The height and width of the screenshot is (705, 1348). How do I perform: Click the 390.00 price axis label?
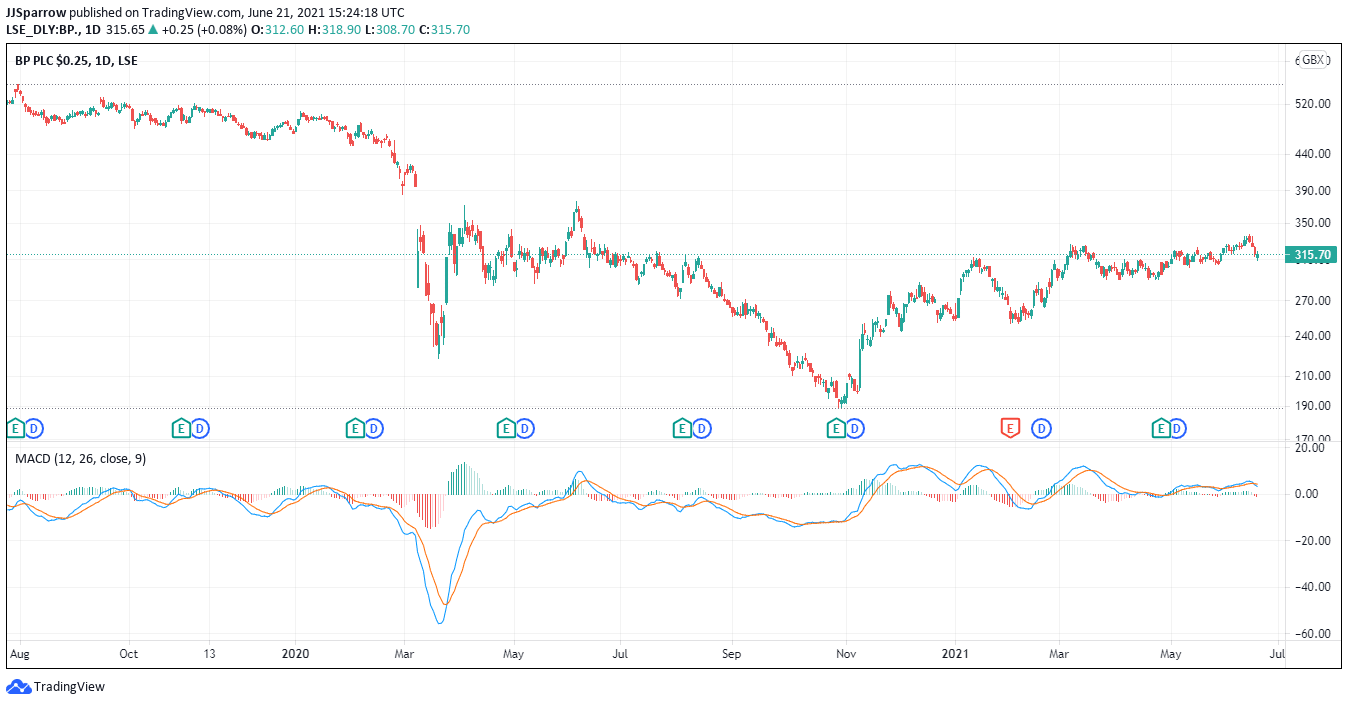pyautogui.click(x=1312, y=190)
